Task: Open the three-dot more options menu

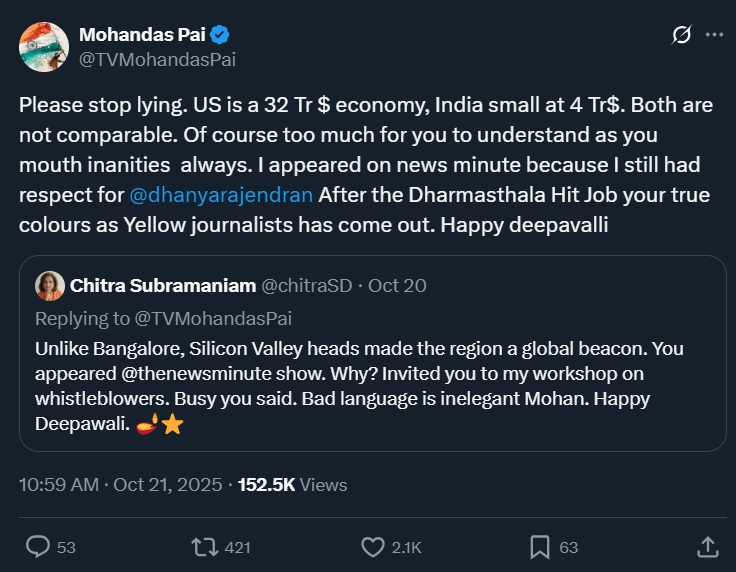Action: tap(714, 35)
